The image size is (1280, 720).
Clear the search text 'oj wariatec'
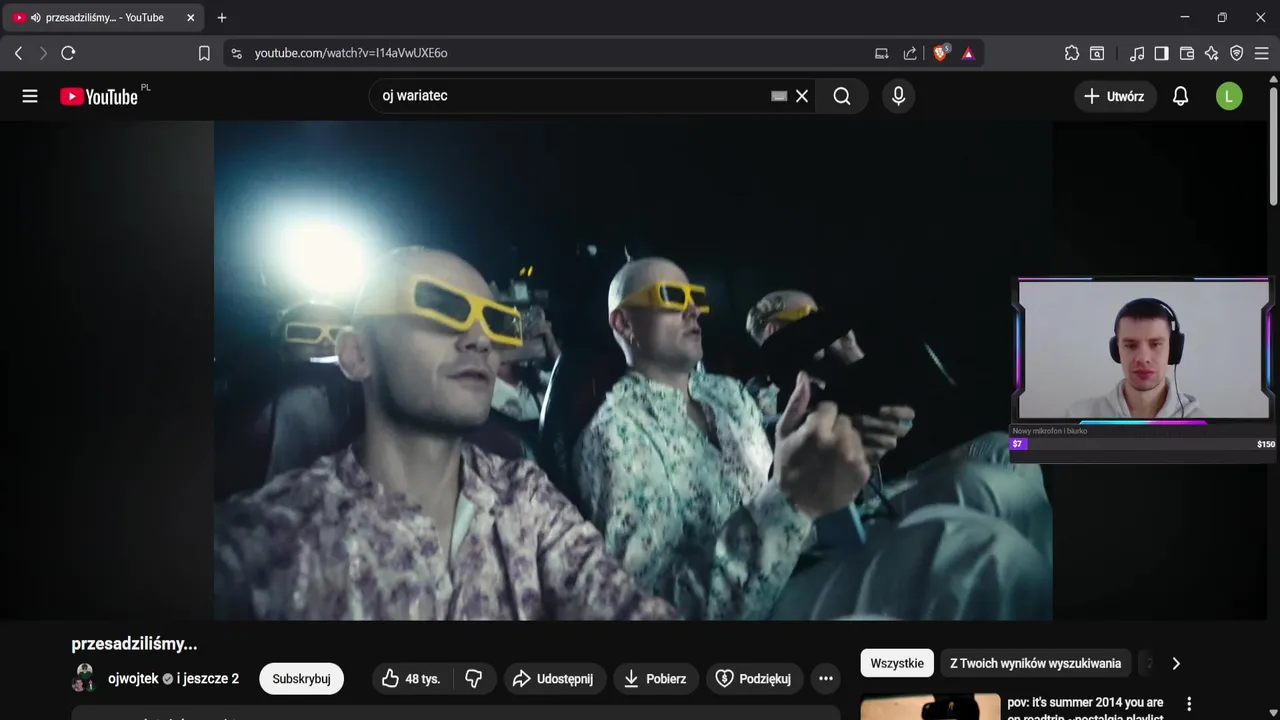pyautogui.click(x=802, y=96)
